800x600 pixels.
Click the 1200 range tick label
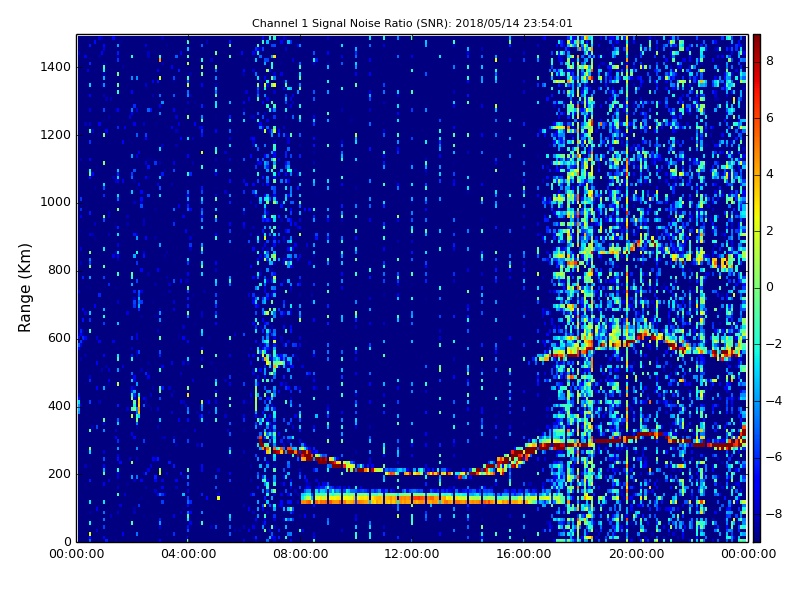56,135
